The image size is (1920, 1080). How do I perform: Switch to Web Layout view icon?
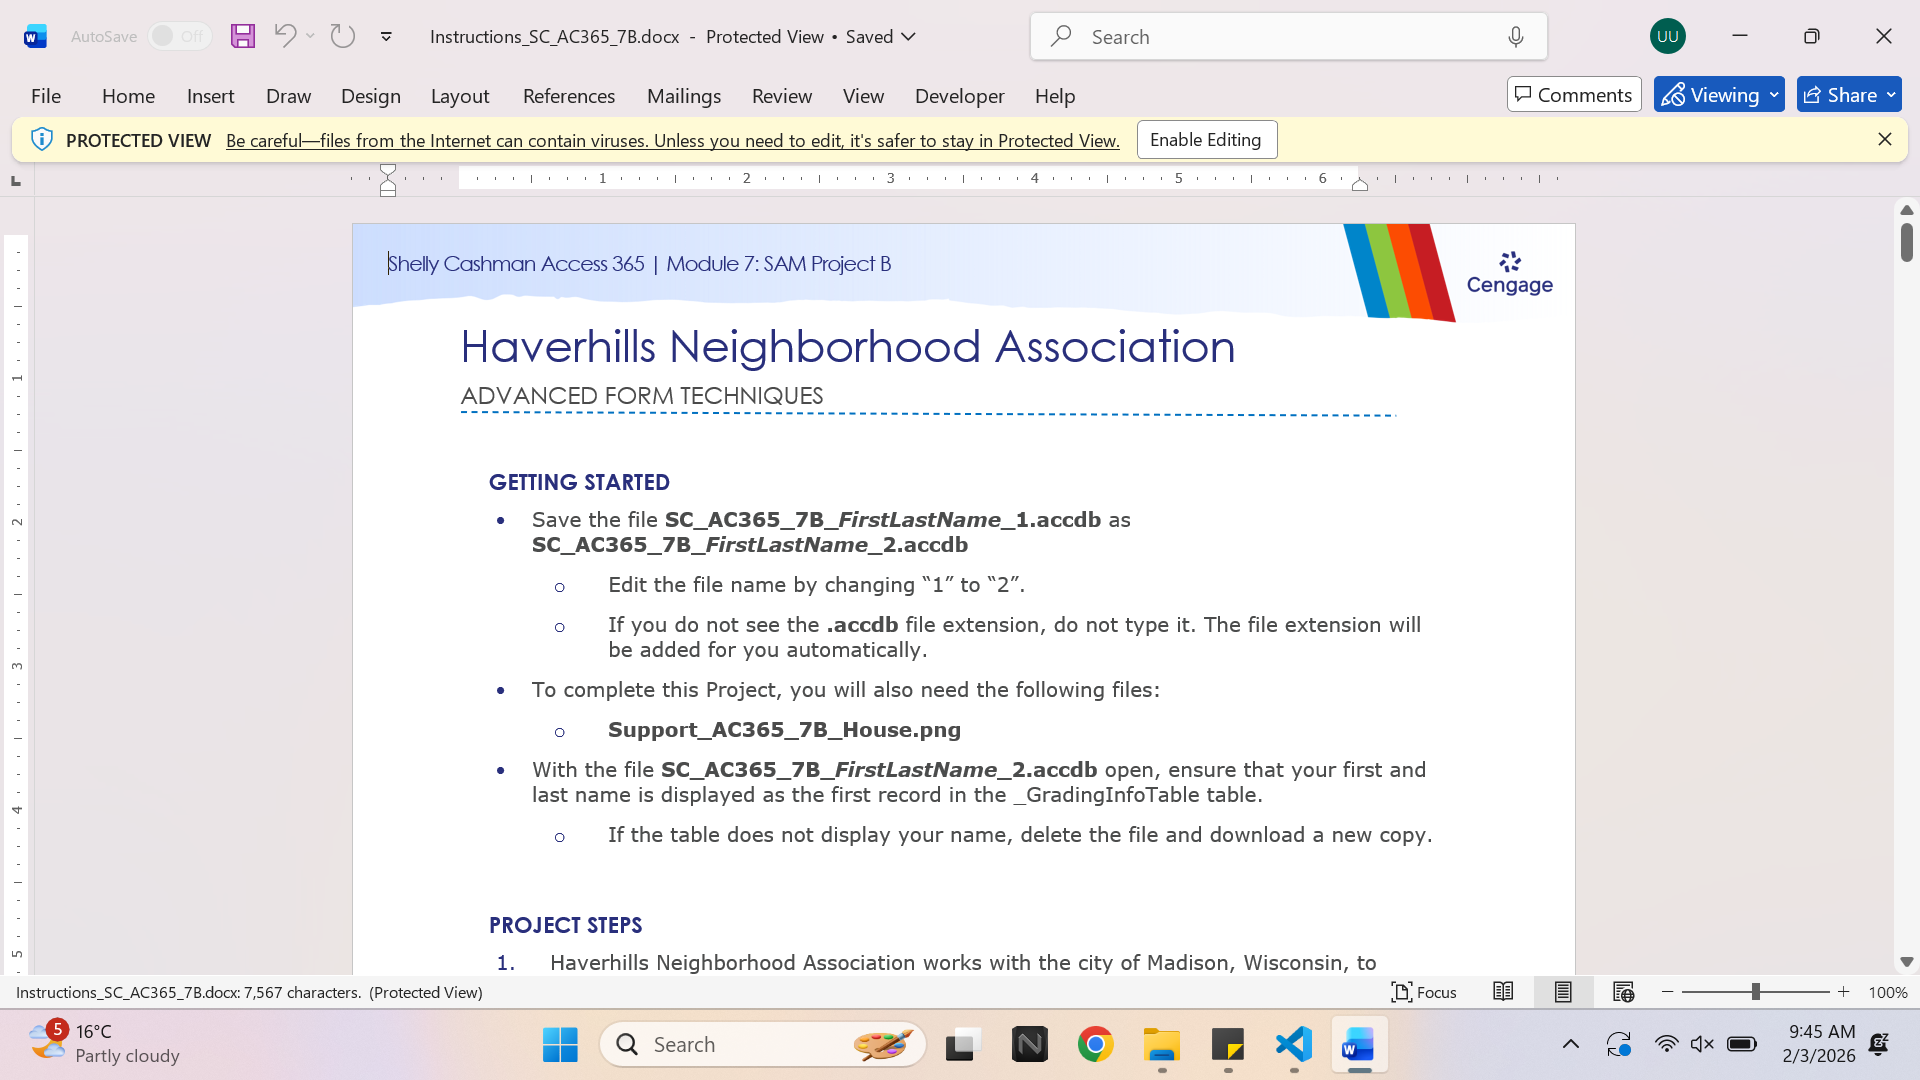point(1623,992)
